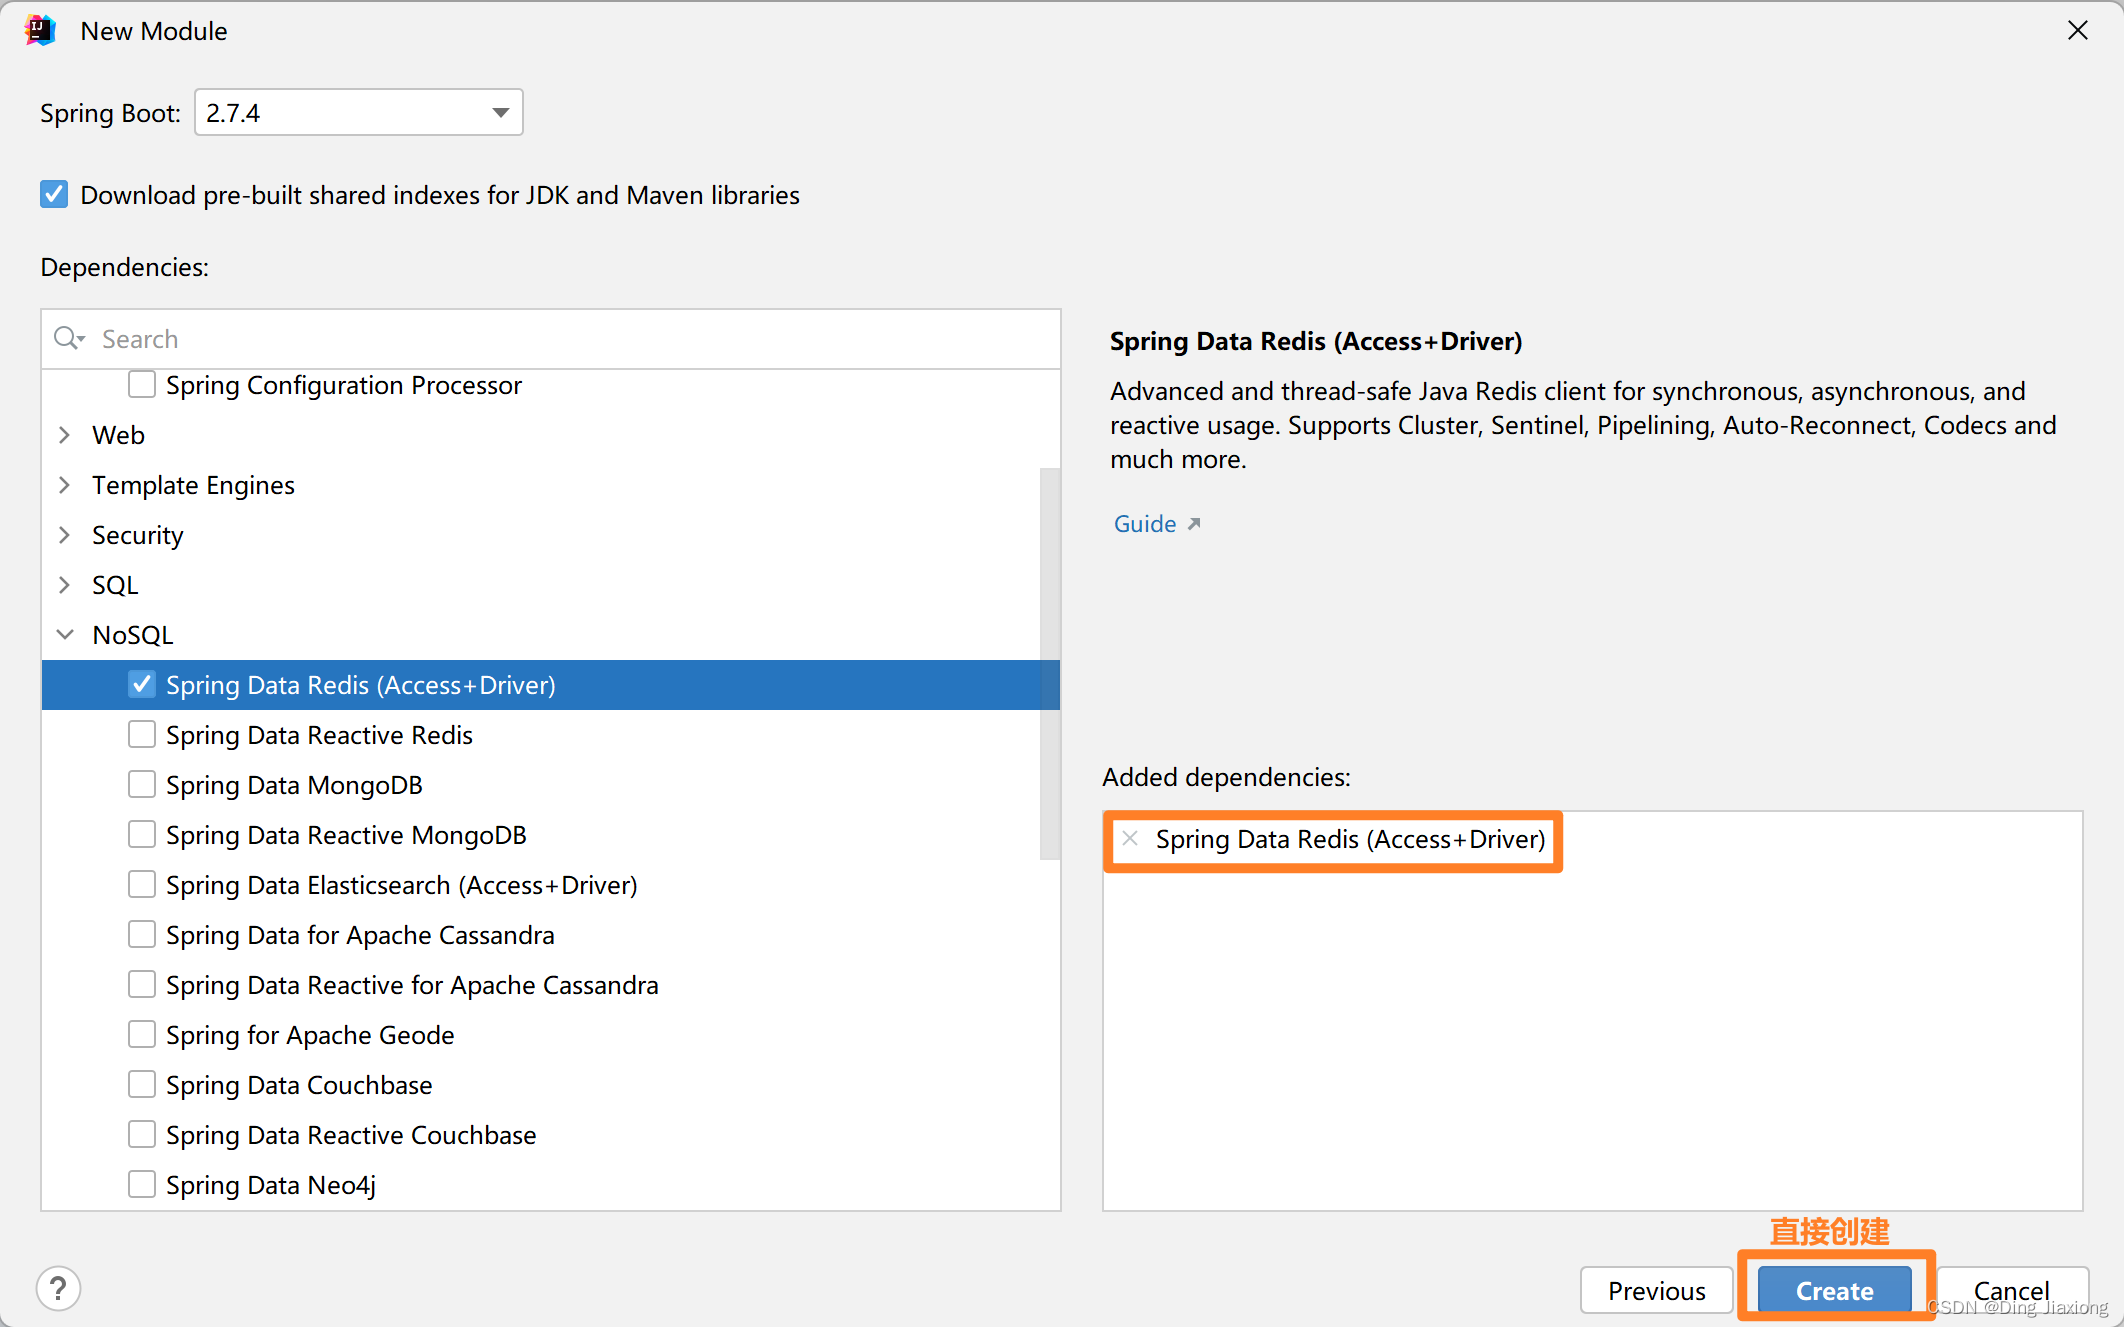
Task: Select the Template Engines tree item label
Action: pyautogui.click(x=193, y=485)
